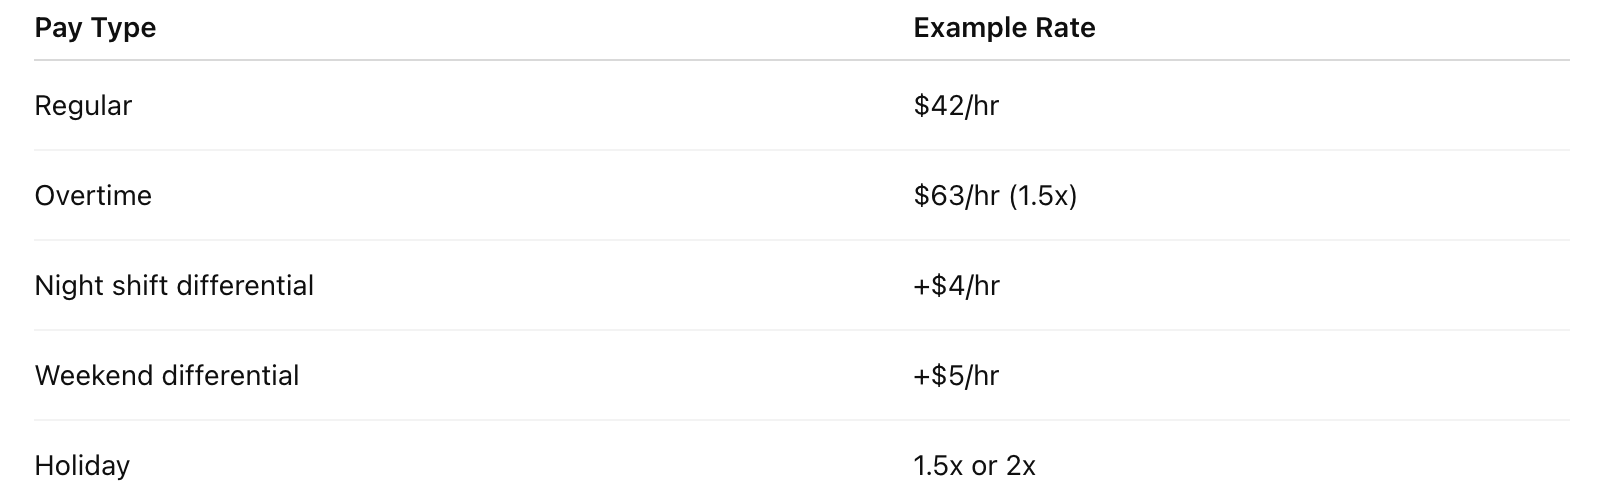The width and height of the screenshot is (1608, 504).
Task: Click the Weekend differential label
Action: (167, 375)
